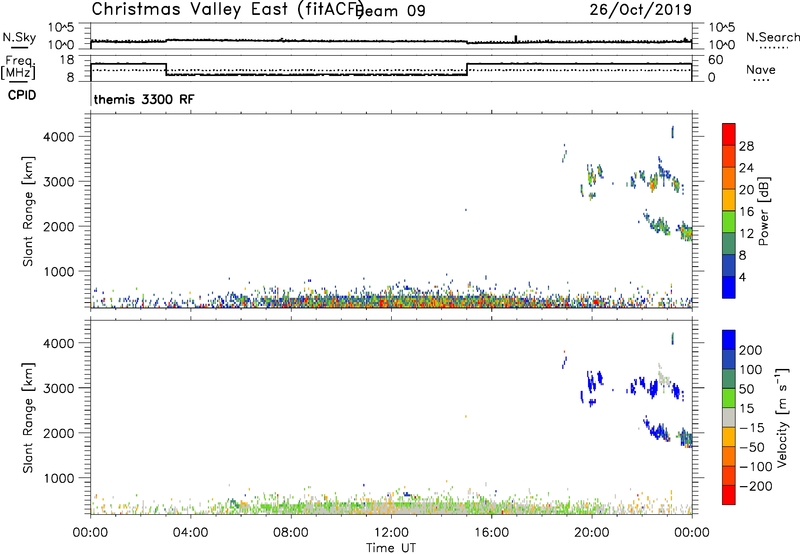
Task: Click the 60 tick on Nave axis
Action: (715, 60)
